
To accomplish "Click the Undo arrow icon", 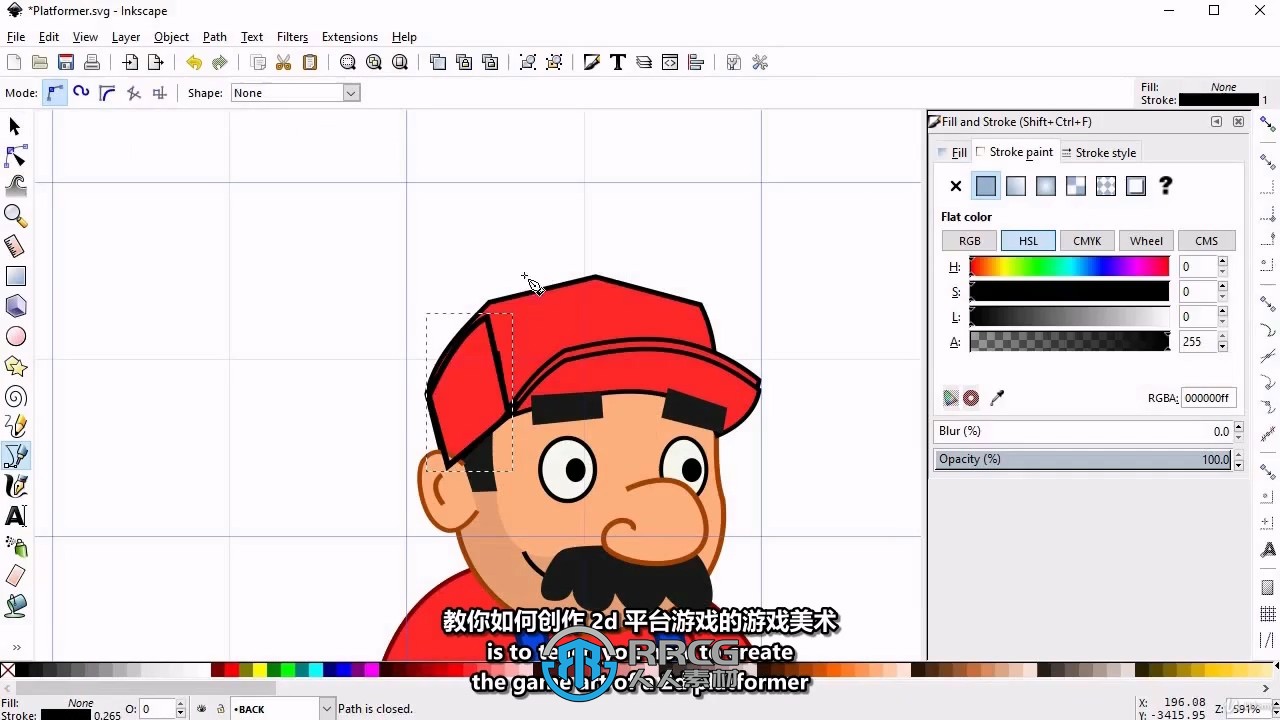I will coord(194,62).
